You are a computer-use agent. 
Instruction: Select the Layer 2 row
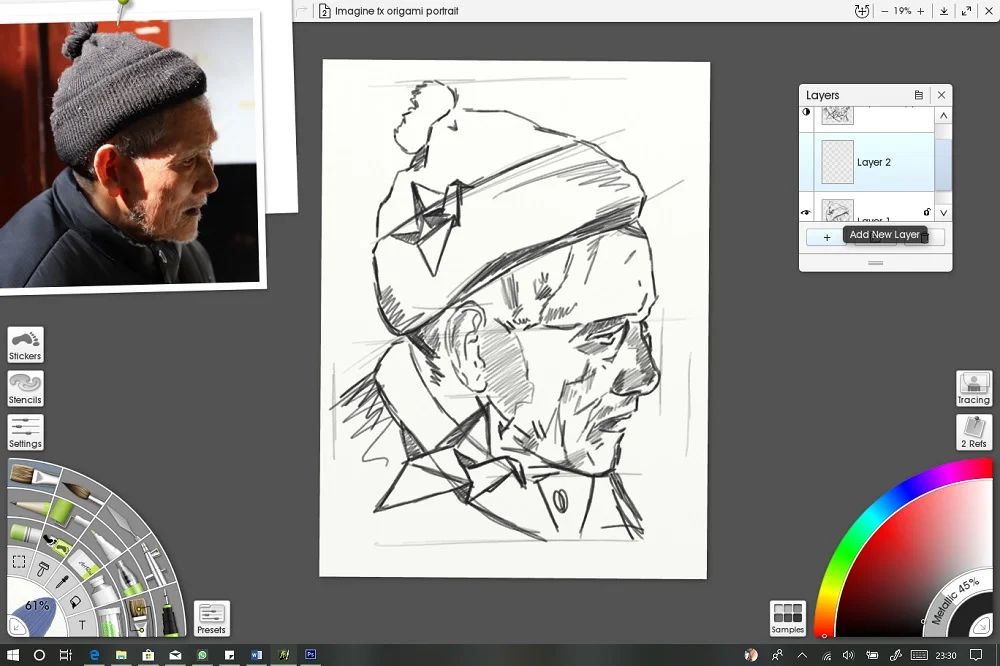867,162
